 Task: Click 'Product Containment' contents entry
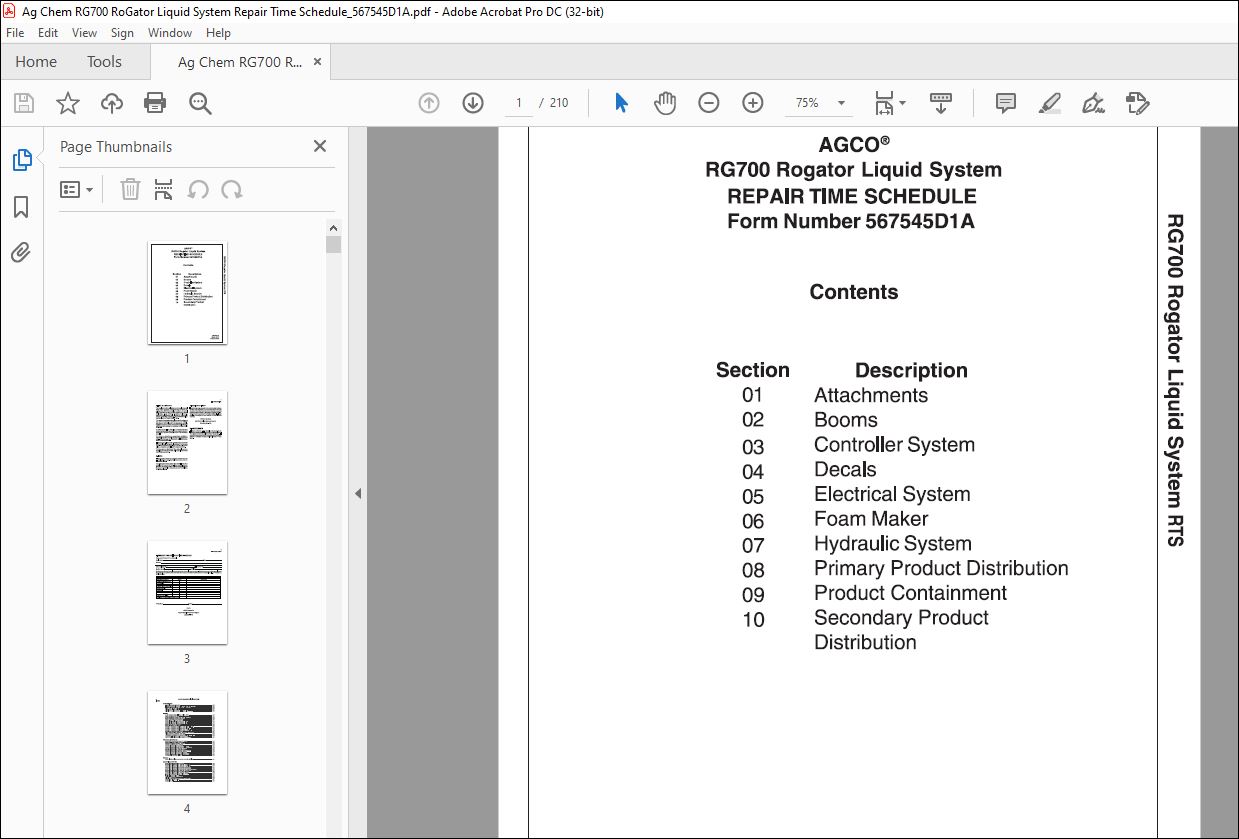tap(910, 593)
